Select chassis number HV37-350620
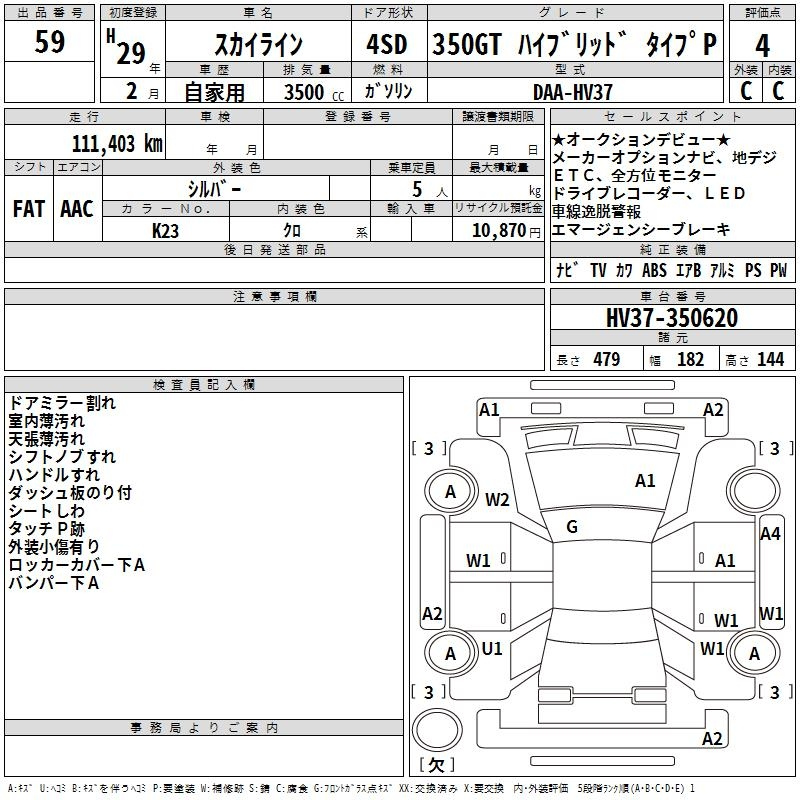The width and height of the screenshot is (800, 800). (x=672, y=318)
